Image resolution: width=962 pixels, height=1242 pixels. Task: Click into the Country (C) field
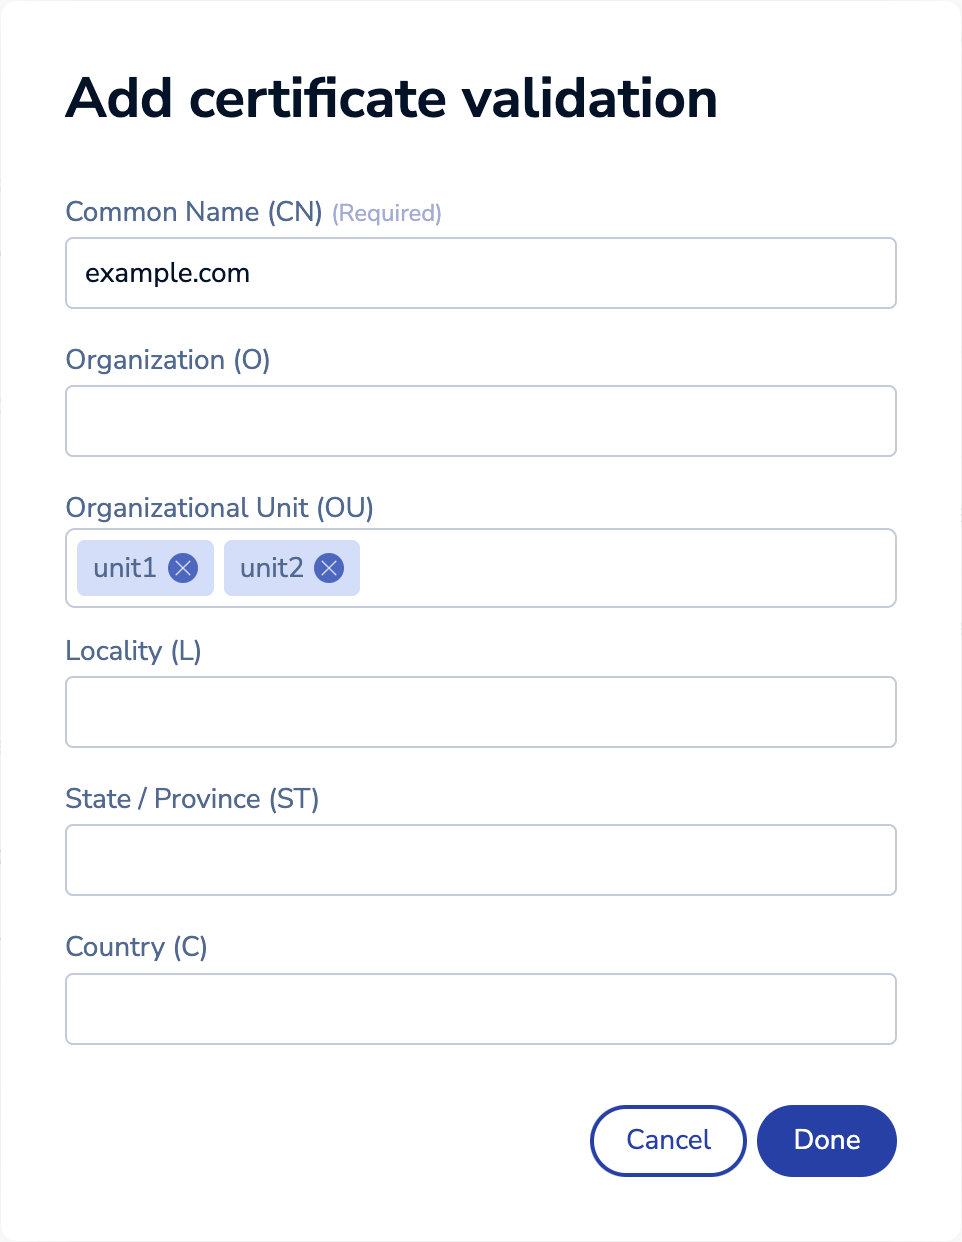point(480,1009)
